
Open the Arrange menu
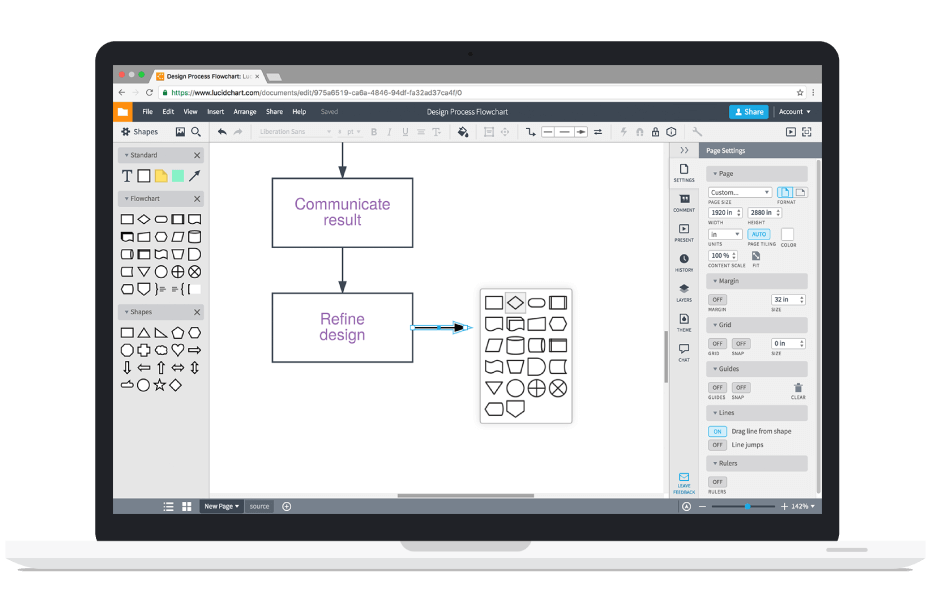(245, 112)
